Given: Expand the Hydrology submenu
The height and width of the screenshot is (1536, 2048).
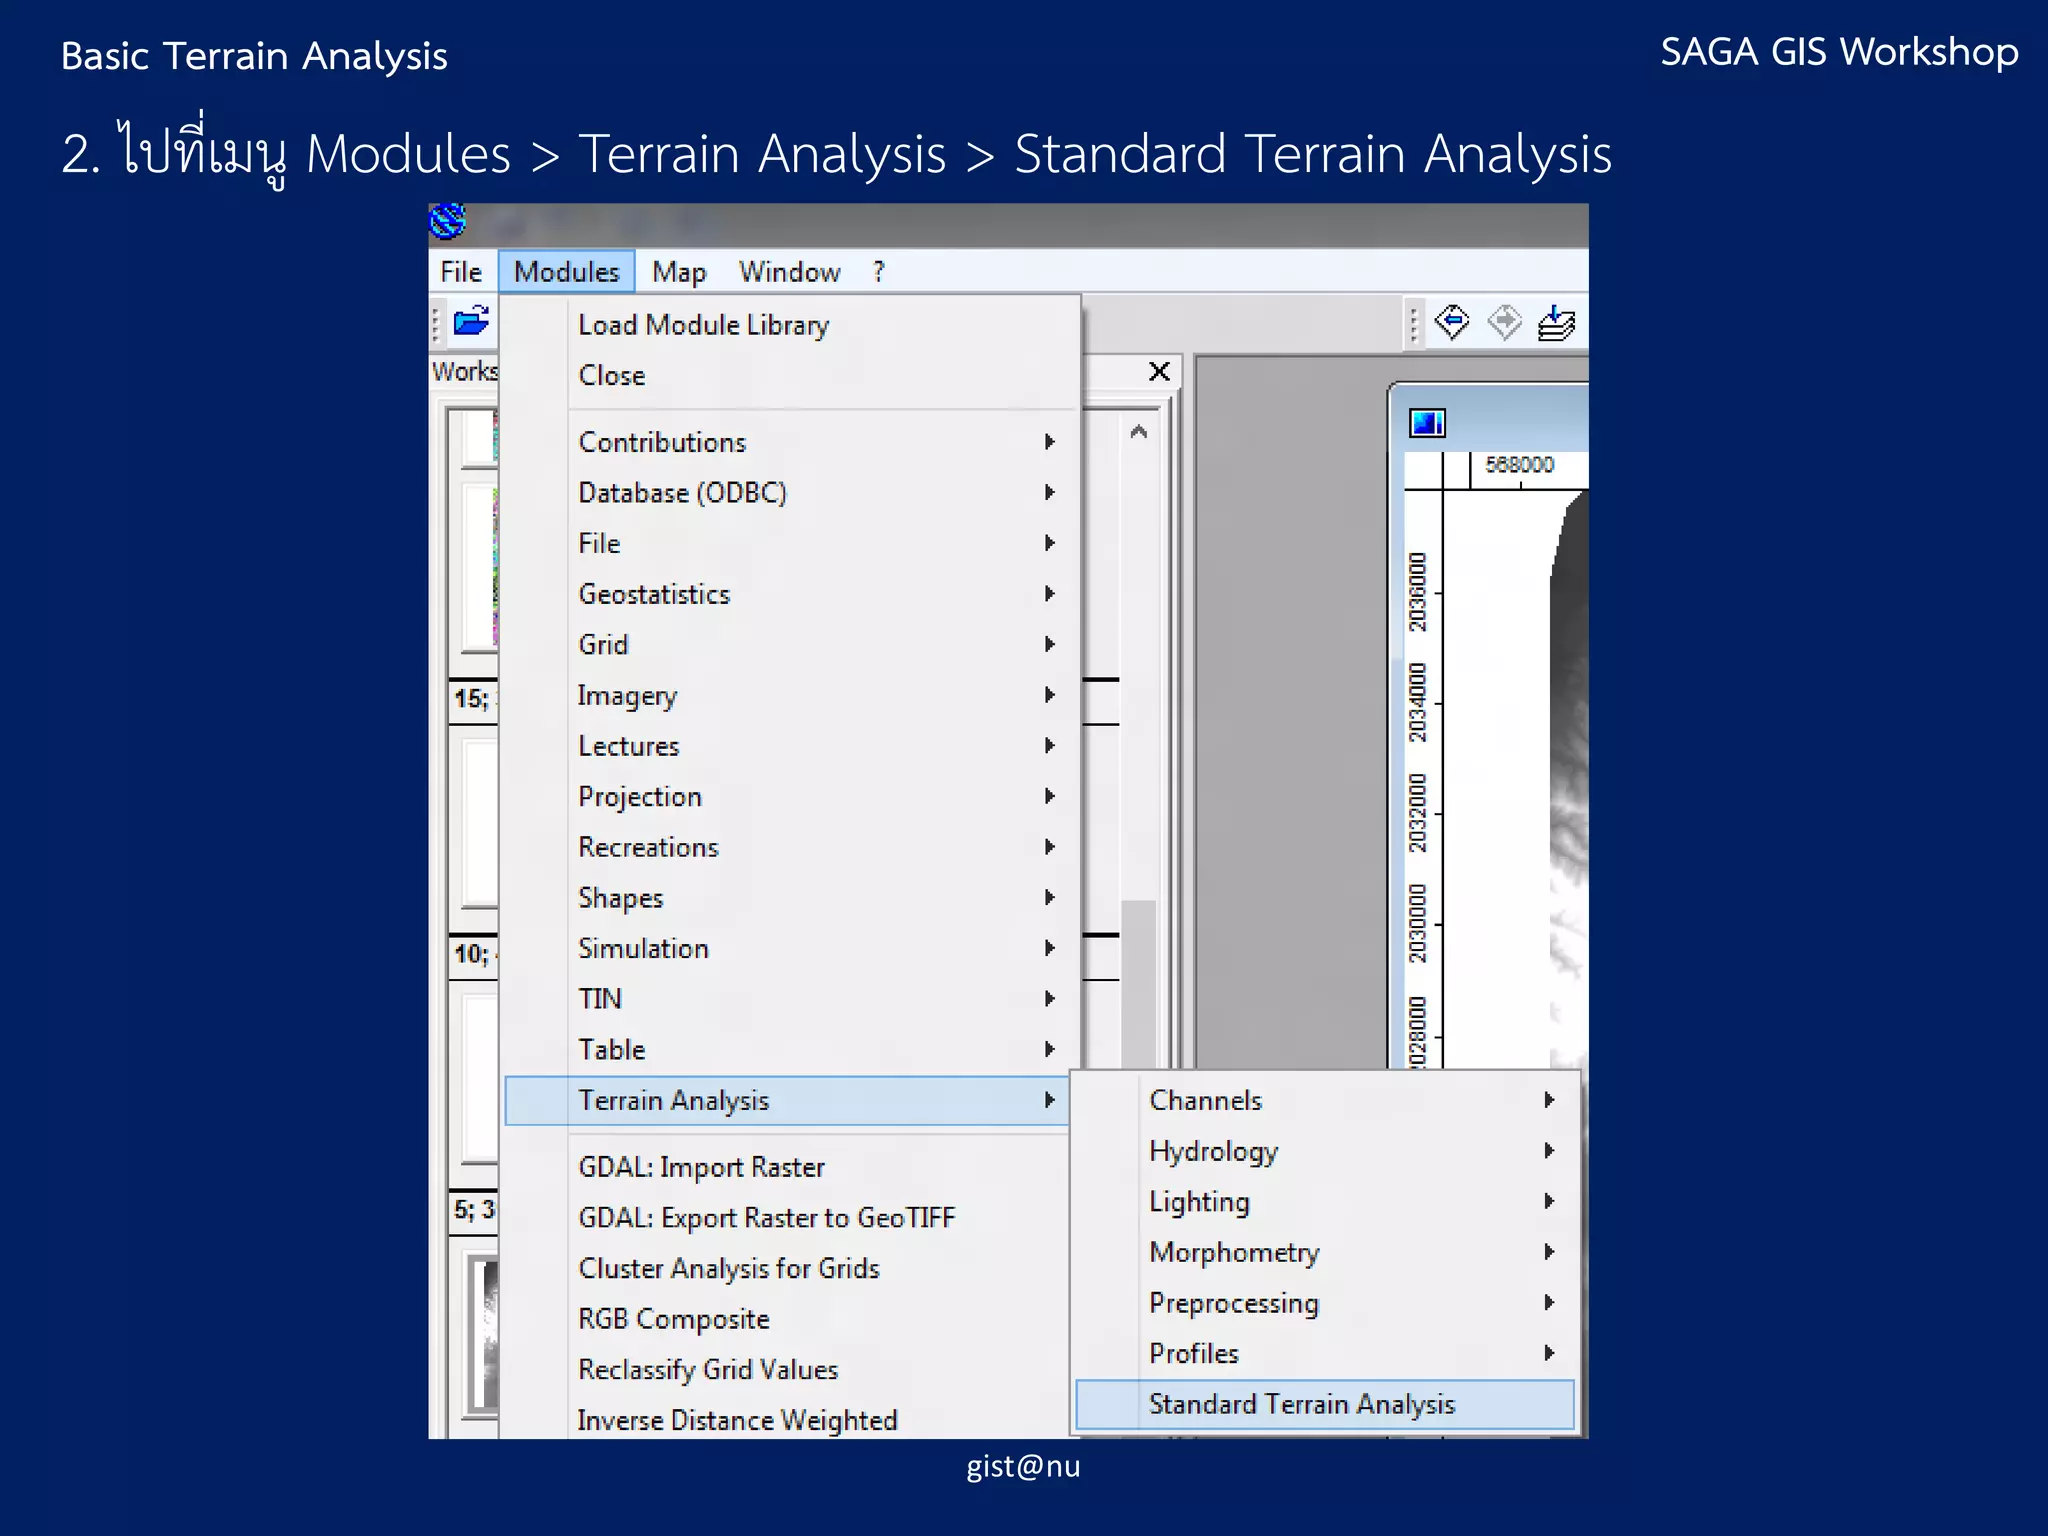Looking at the screenshot, I should pyautogui.click(x=1325, y=1151).
